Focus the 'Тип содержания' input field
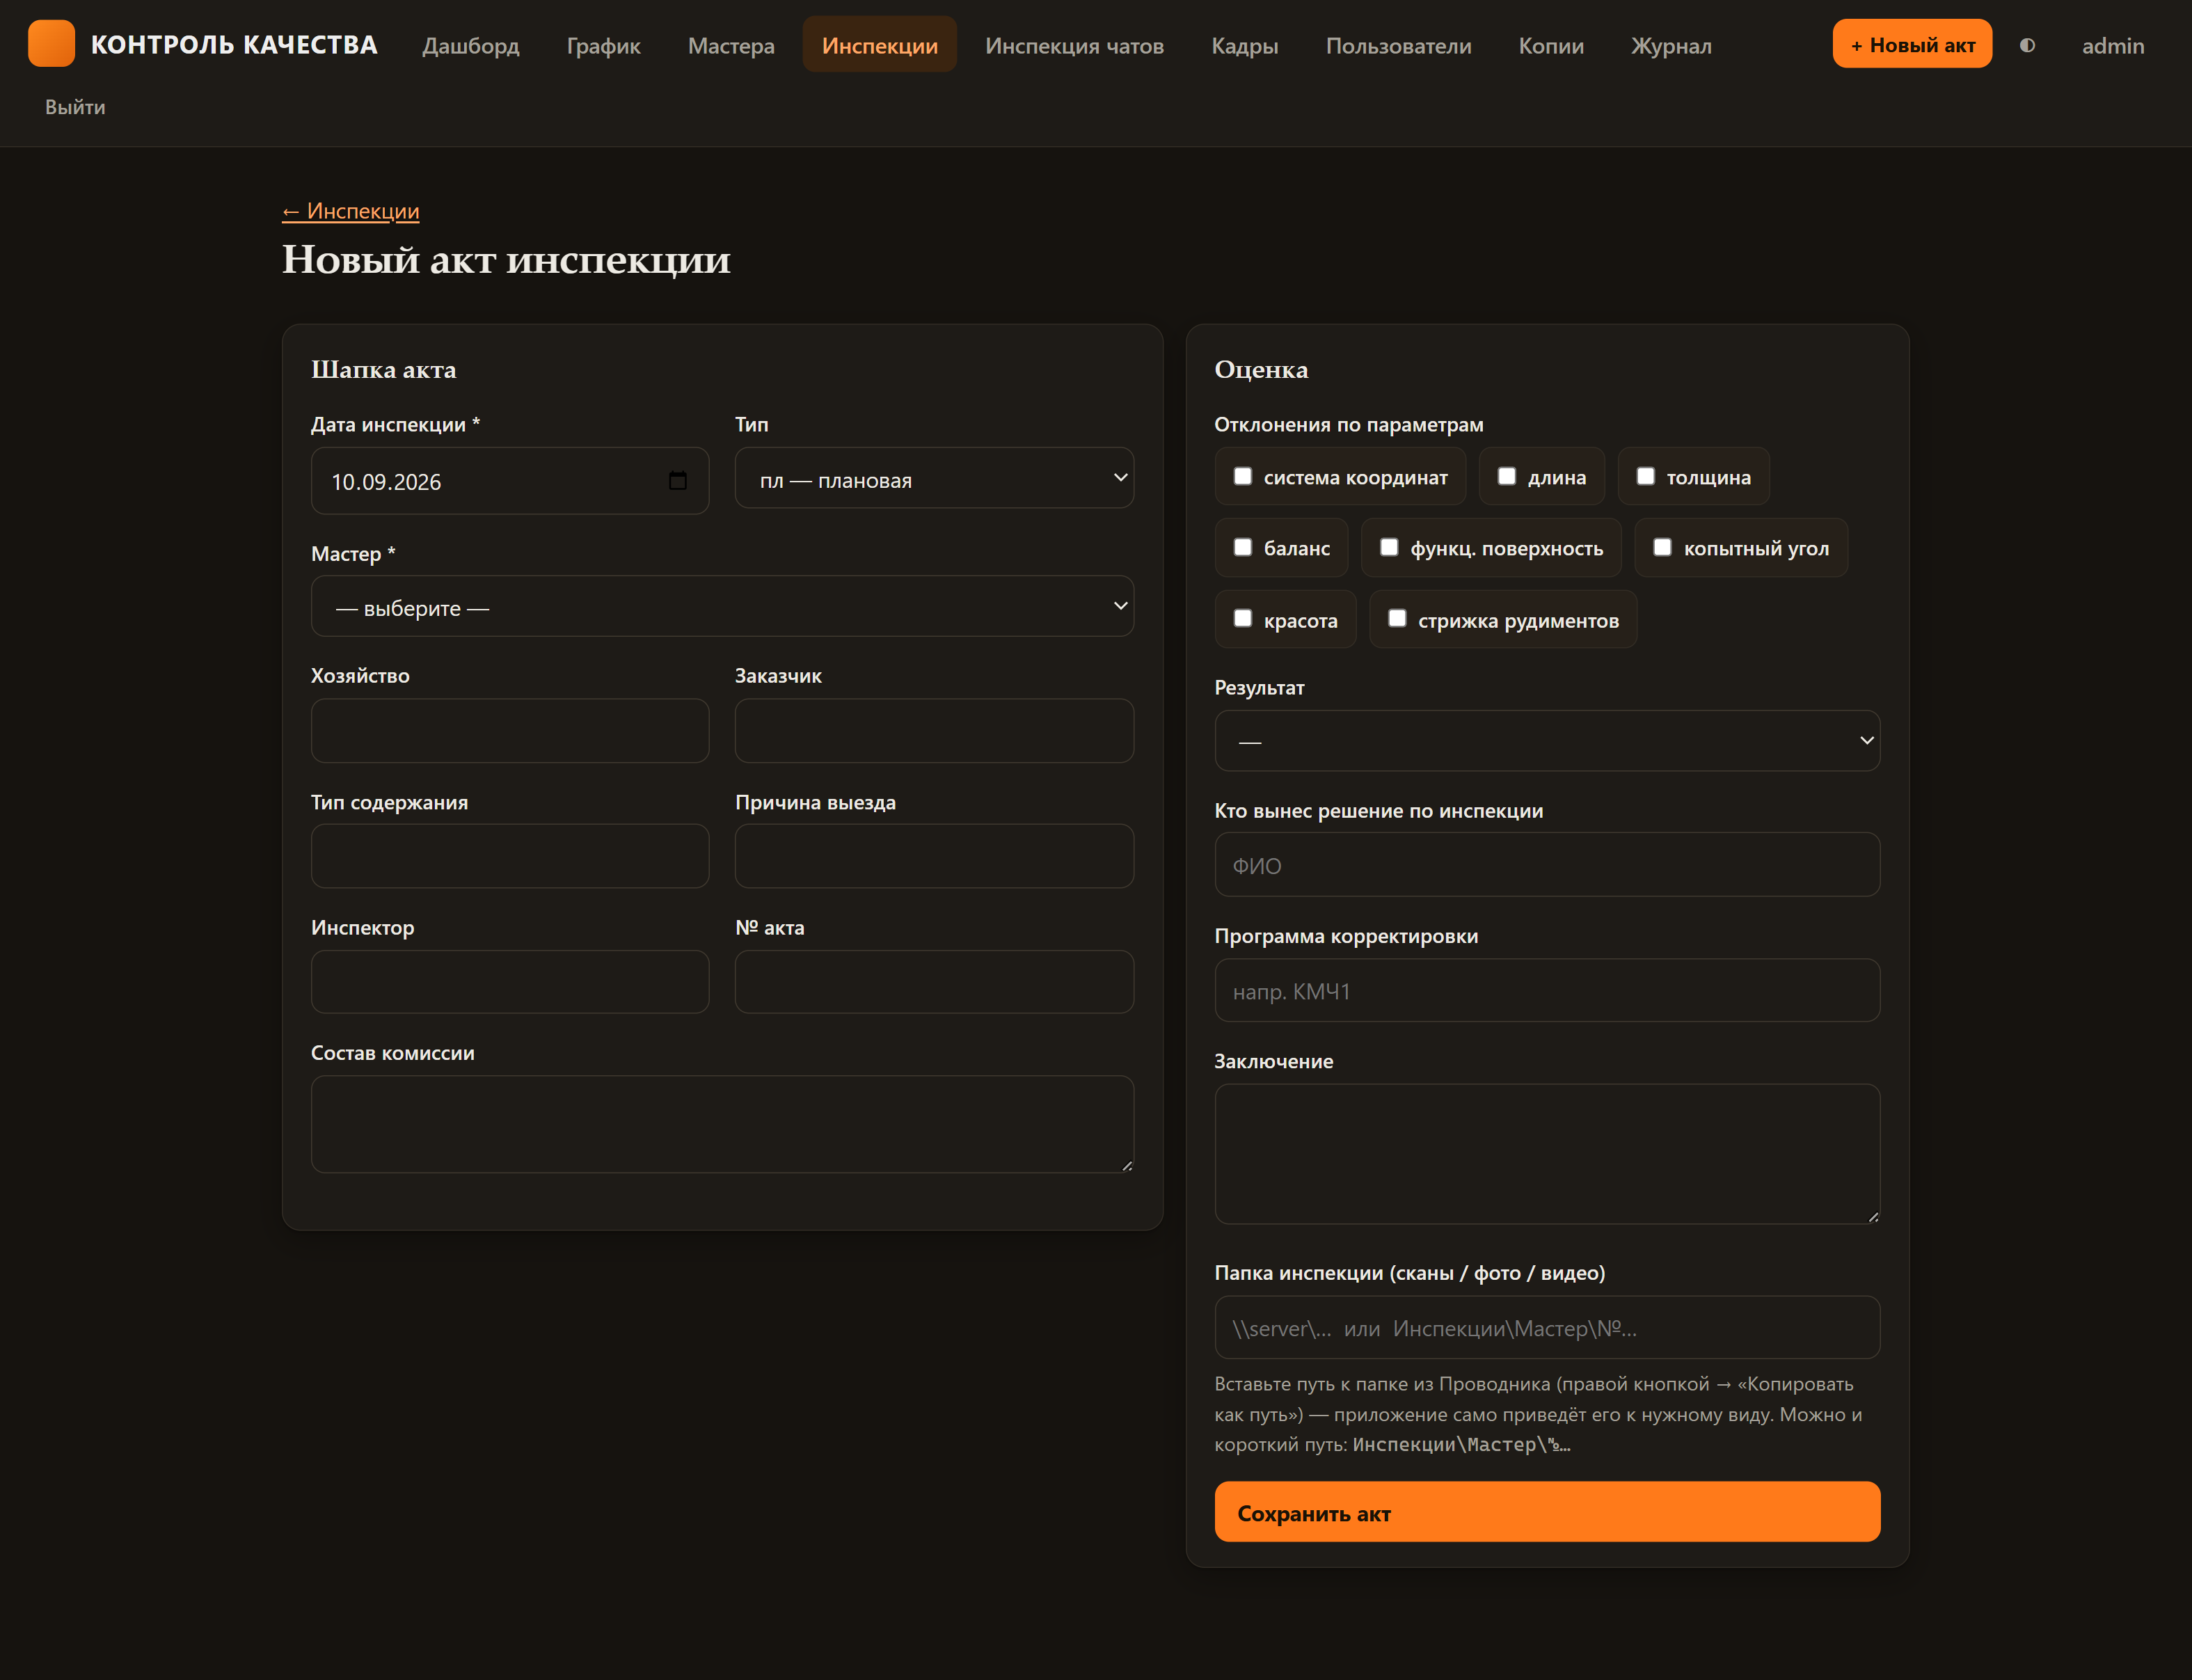Viewport: 2192px width, 1680px height. pyautogui.click(x=510, y=856)
